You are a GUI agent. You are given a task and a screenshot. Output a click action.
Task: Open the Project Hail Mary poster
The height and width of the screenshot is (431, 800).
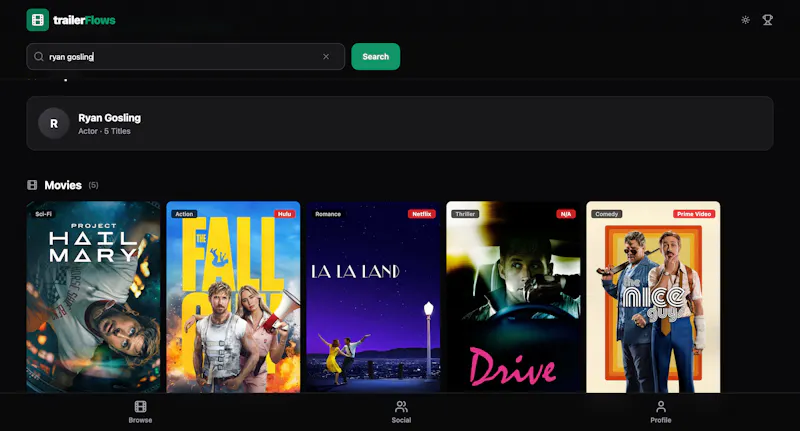(x=93, y=297)
